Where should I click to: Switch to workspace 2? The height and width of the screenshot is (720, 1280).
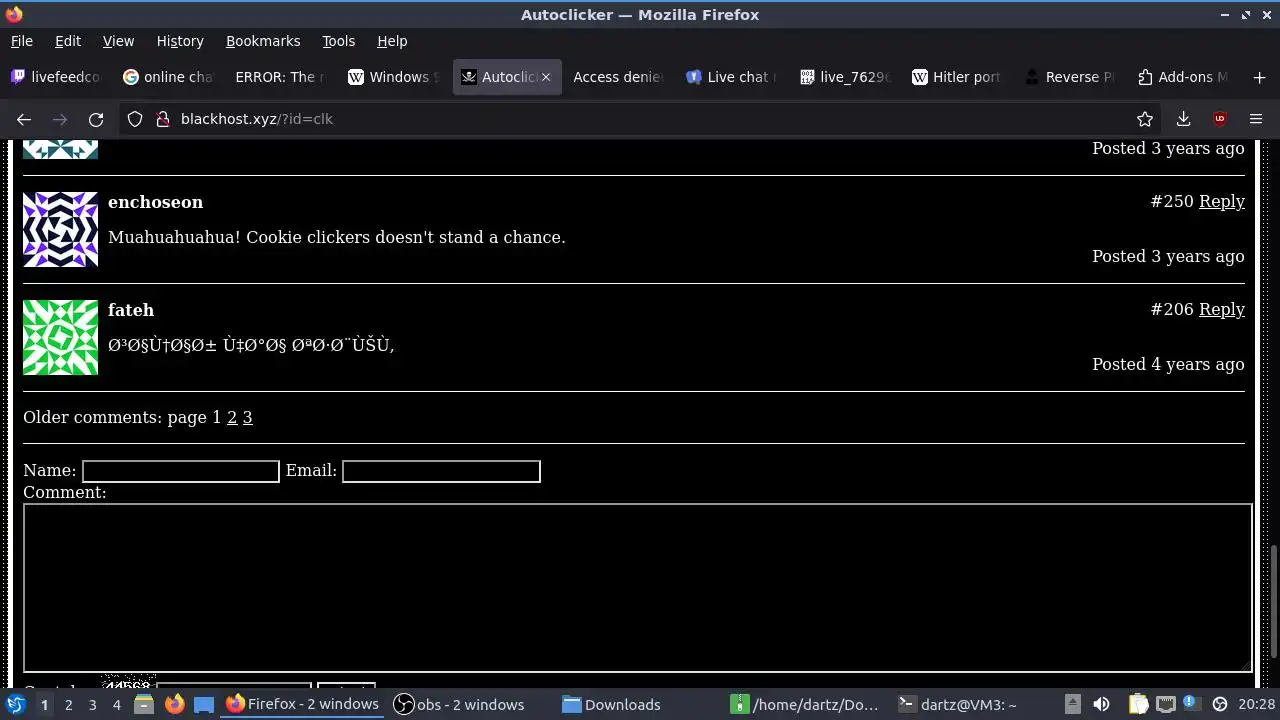point(68,705)
